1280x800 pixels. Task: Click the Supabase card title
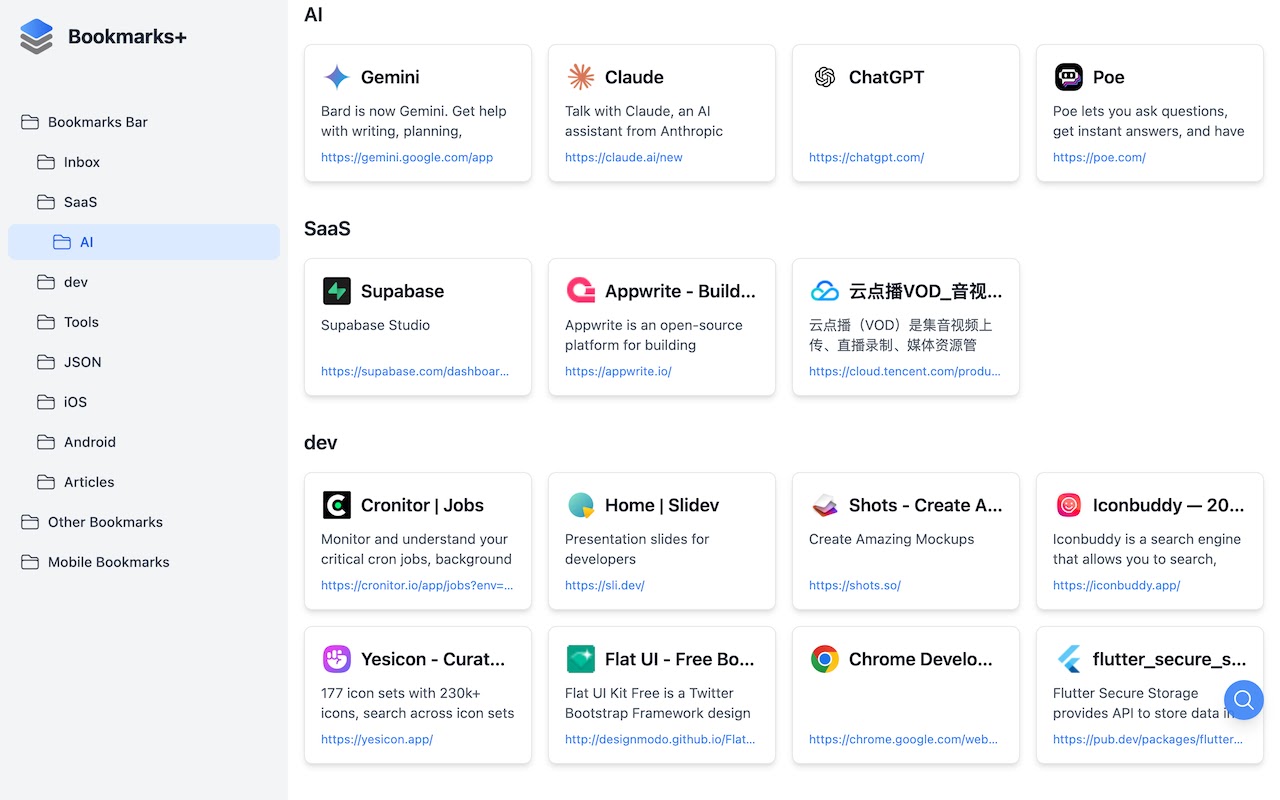pyautogui.click(x=402, y=291)
